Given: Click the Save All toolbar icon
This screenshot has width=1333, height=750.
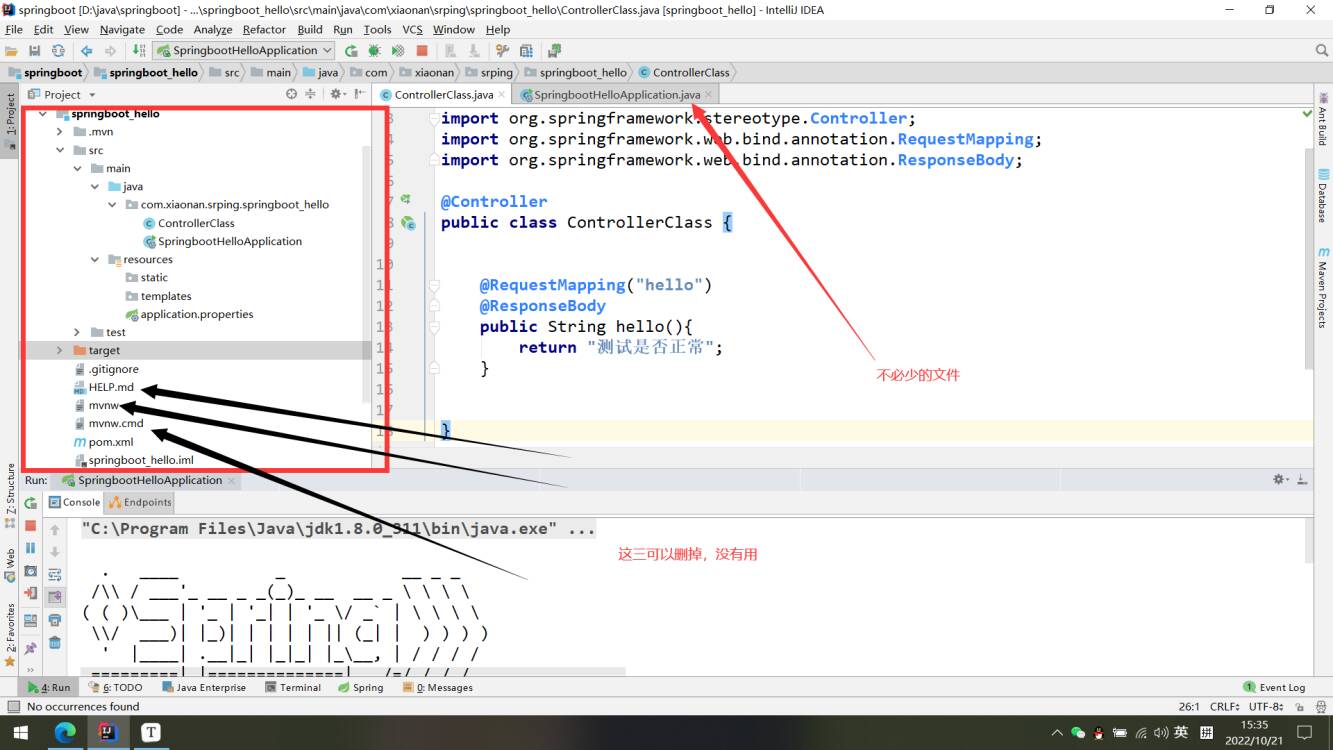Looking at the screenshot, I should click(35, 50).
